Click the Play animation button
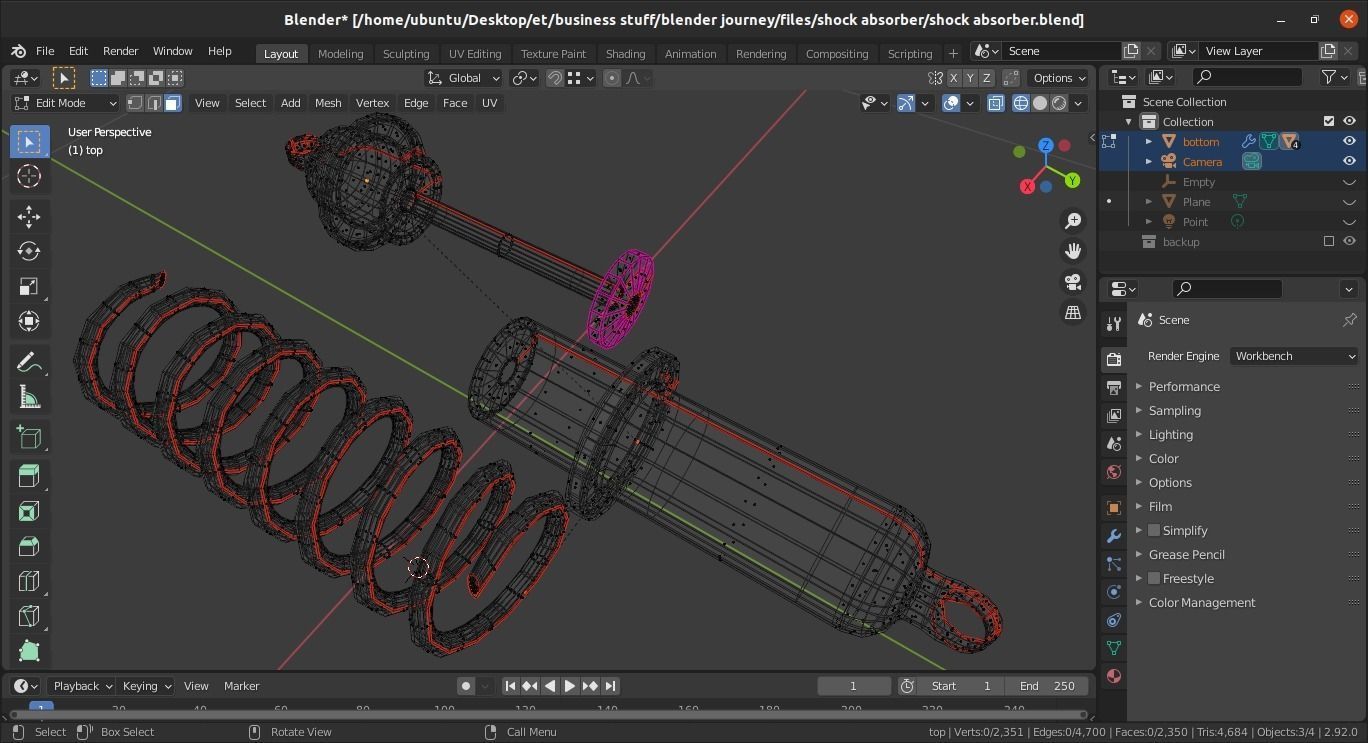This screenshot has height=743, width=1368. (x=569, y=686)
